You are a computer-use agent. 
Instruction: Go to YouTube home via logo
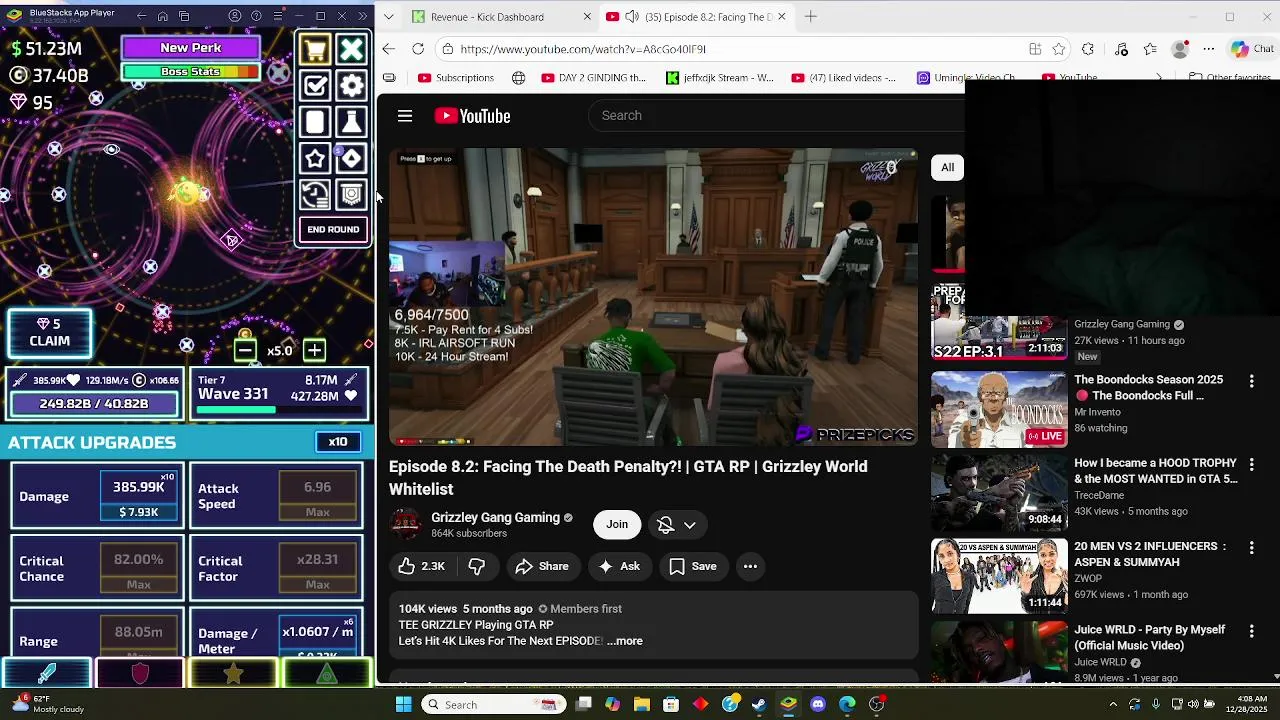coord(472,116)
